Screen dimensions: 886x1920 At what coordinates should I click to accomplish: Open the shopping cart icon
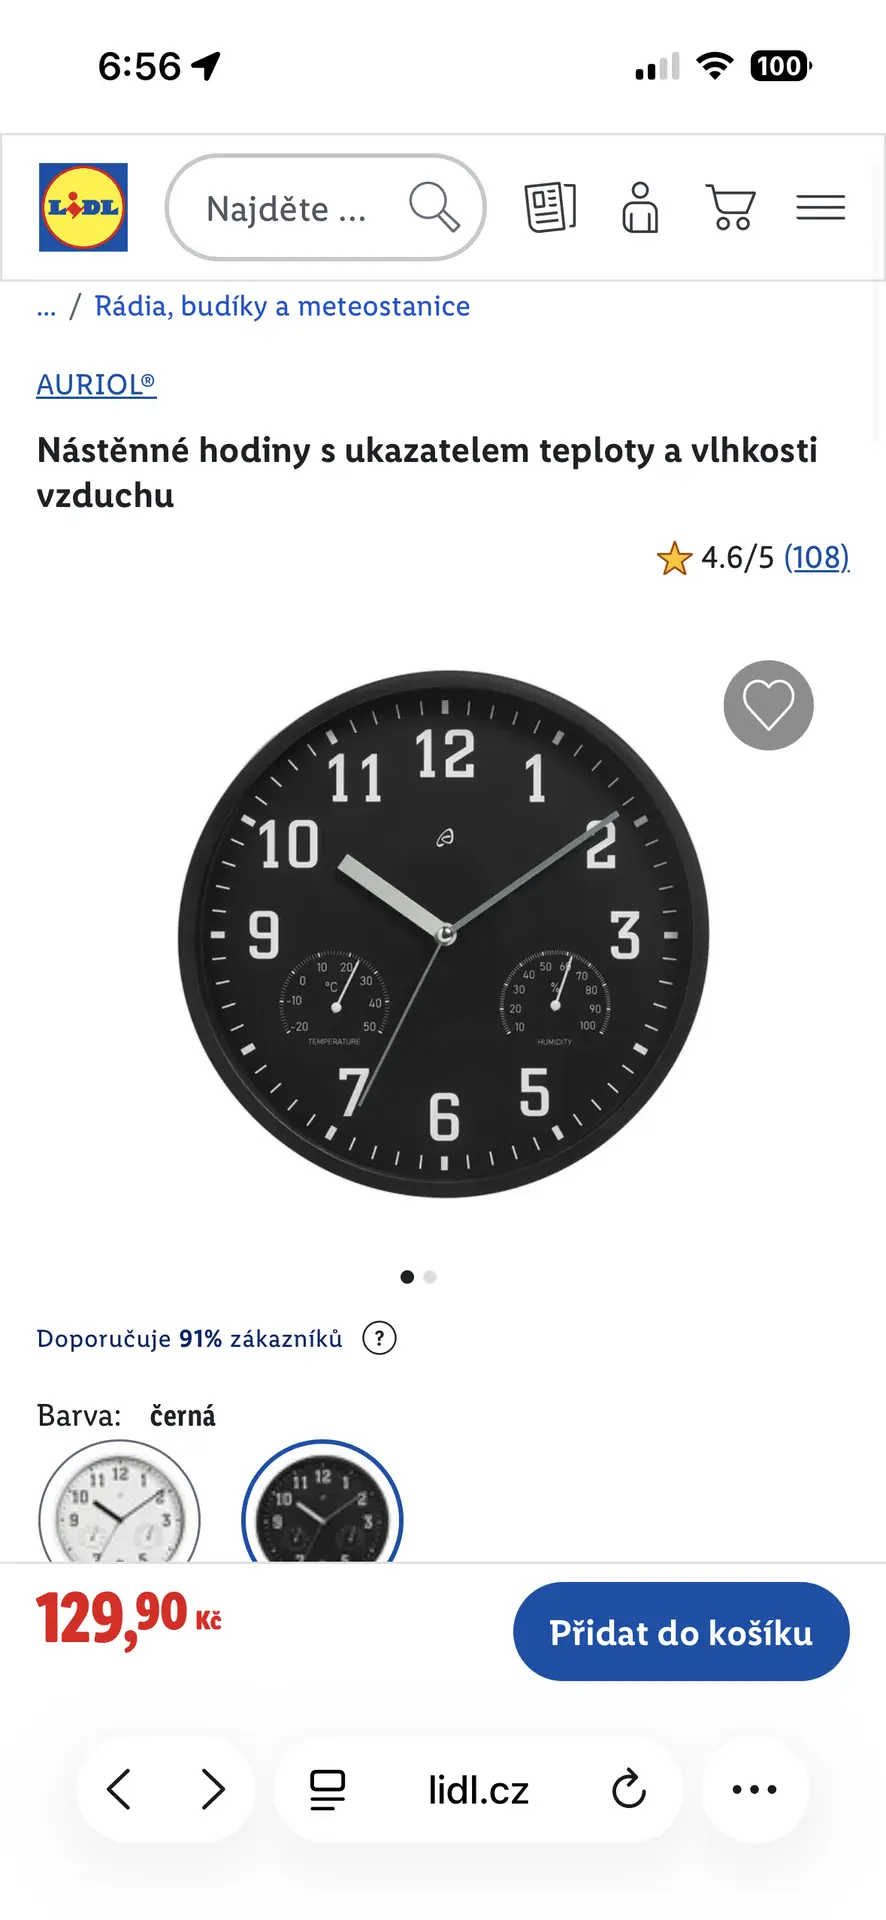click(731, 207)
